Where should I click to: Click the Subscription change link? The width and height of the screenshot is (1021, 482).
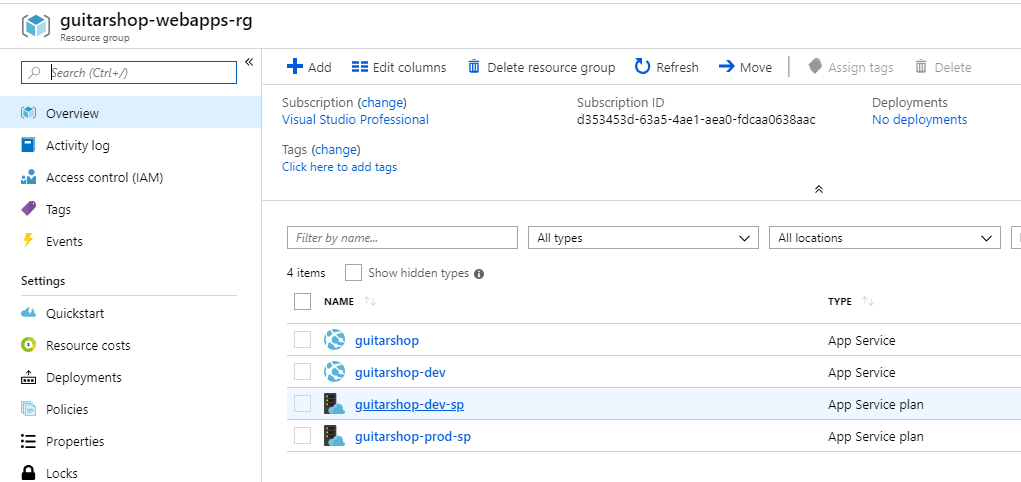382,102
